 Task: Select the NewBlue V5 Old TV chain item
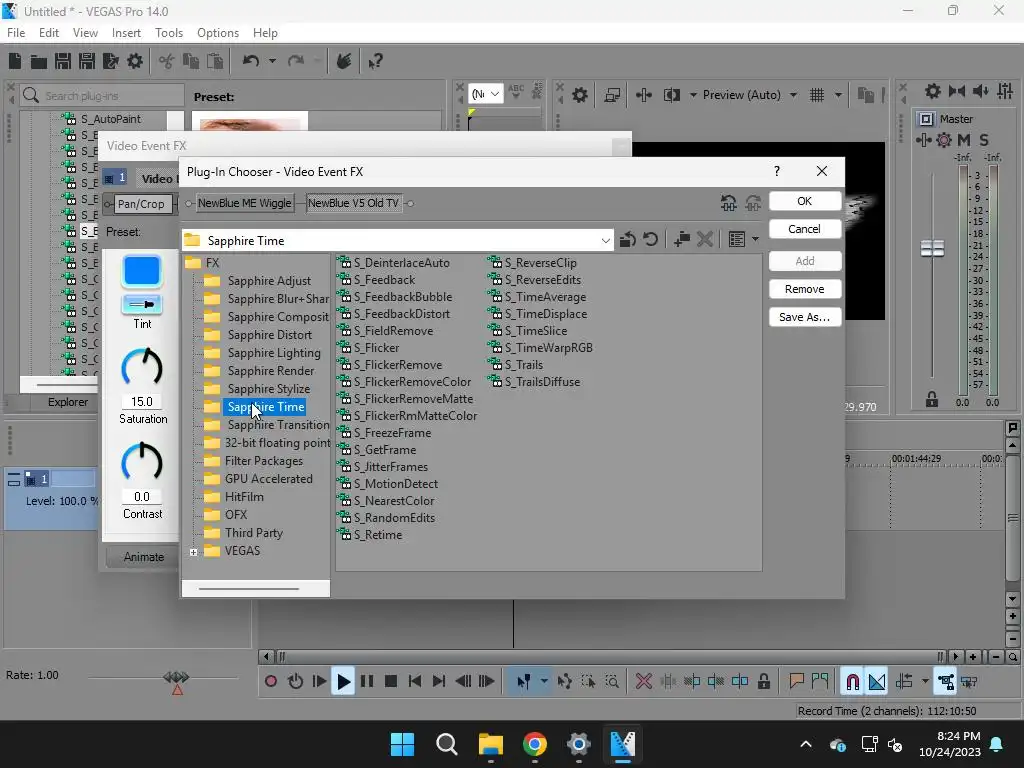pos(353,203)
